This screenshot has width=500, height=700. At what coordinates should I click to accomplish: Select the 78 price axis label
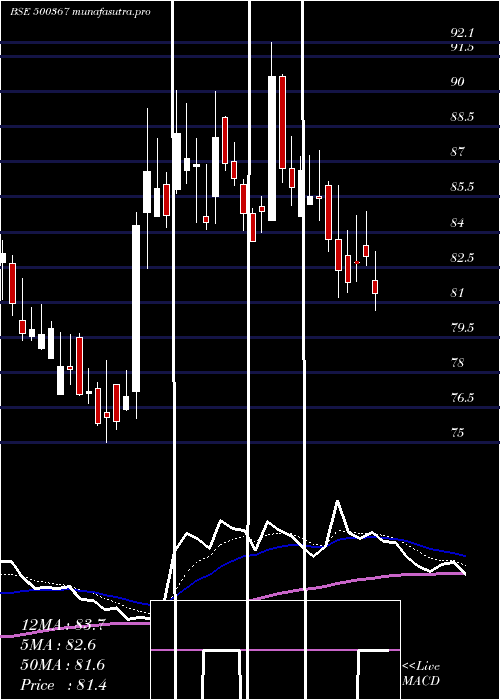tap(458, 362)
